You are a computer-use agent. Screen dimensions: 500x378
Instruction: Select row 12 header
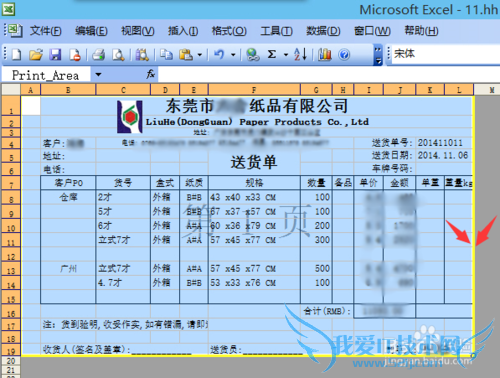pyautogui.click(x=11, y=254)
